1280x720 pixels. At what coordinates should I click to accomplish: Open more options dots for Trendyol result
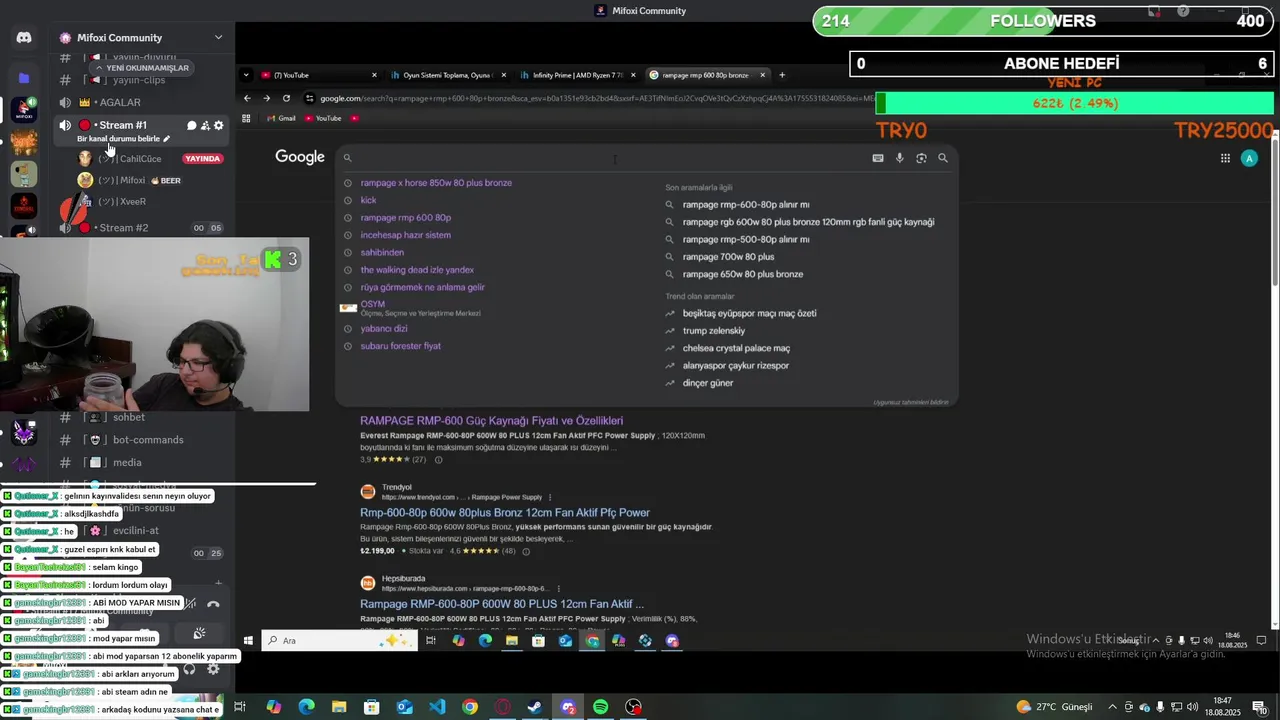(x=550, y=497)
